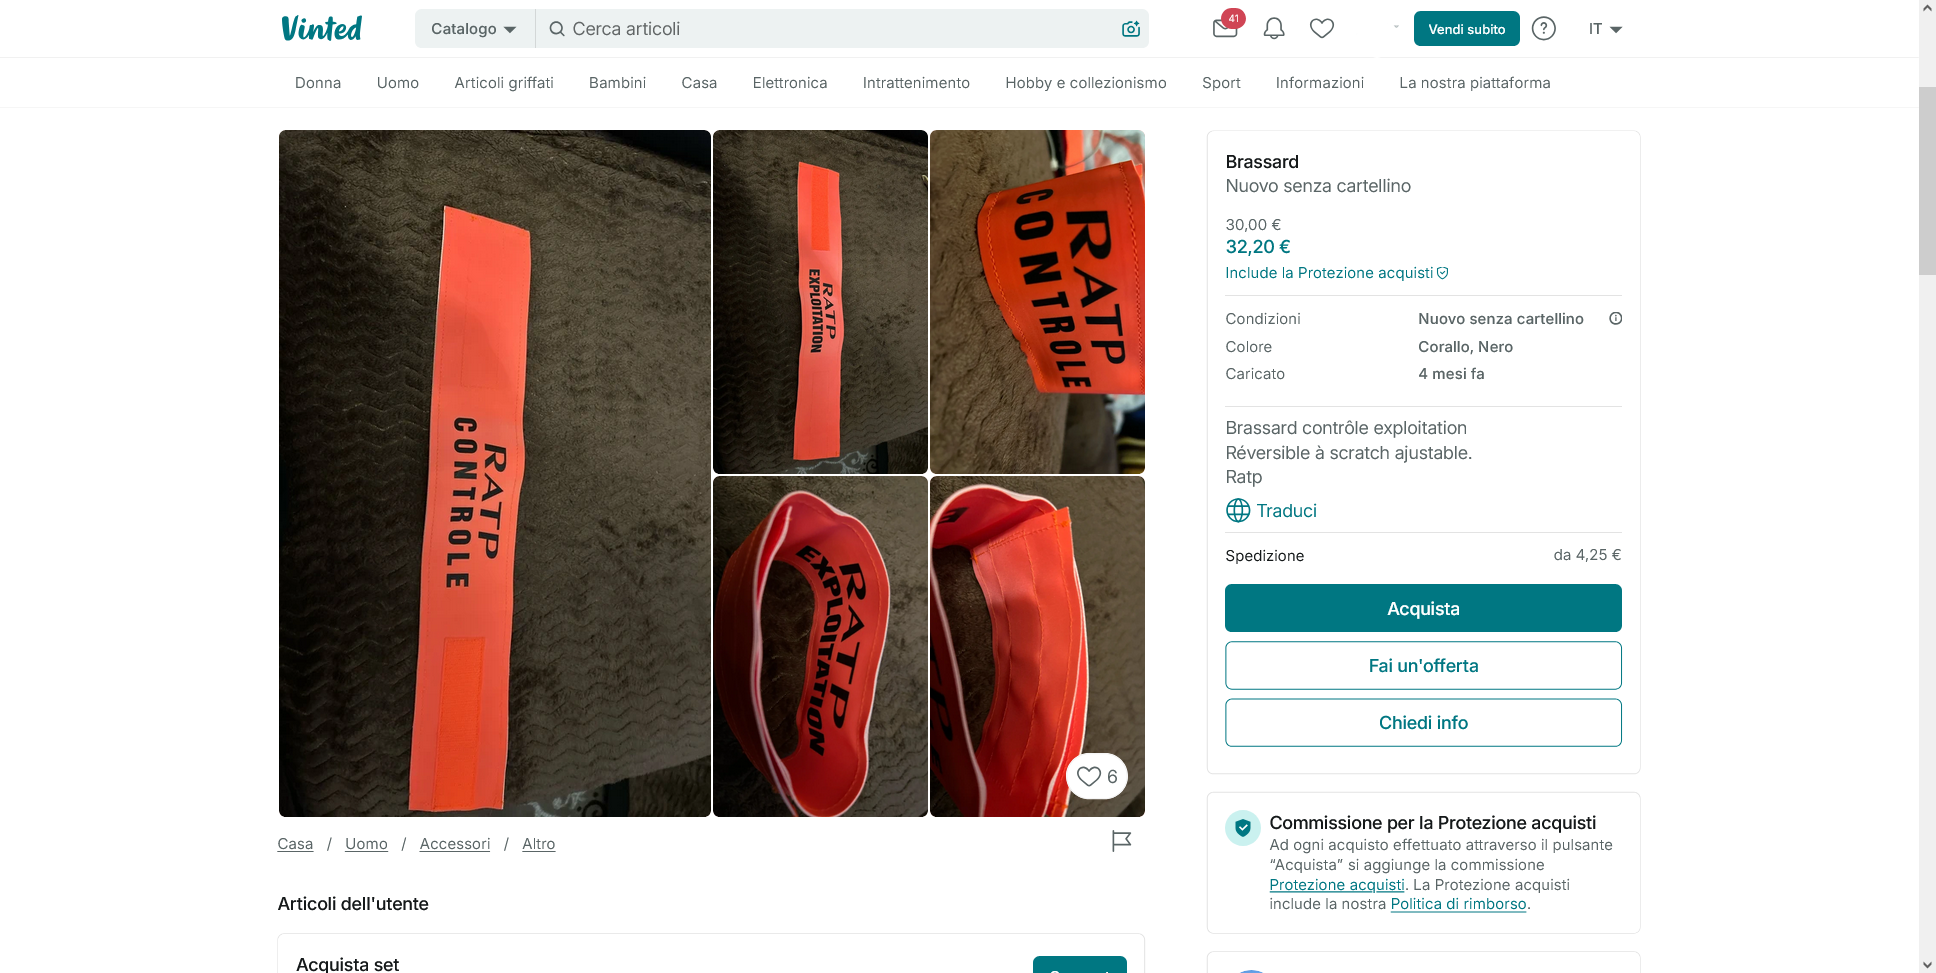Toggle favorite heart showing 6 likes
This screenshot has width=1936, height=973.
click(1097, 776)
